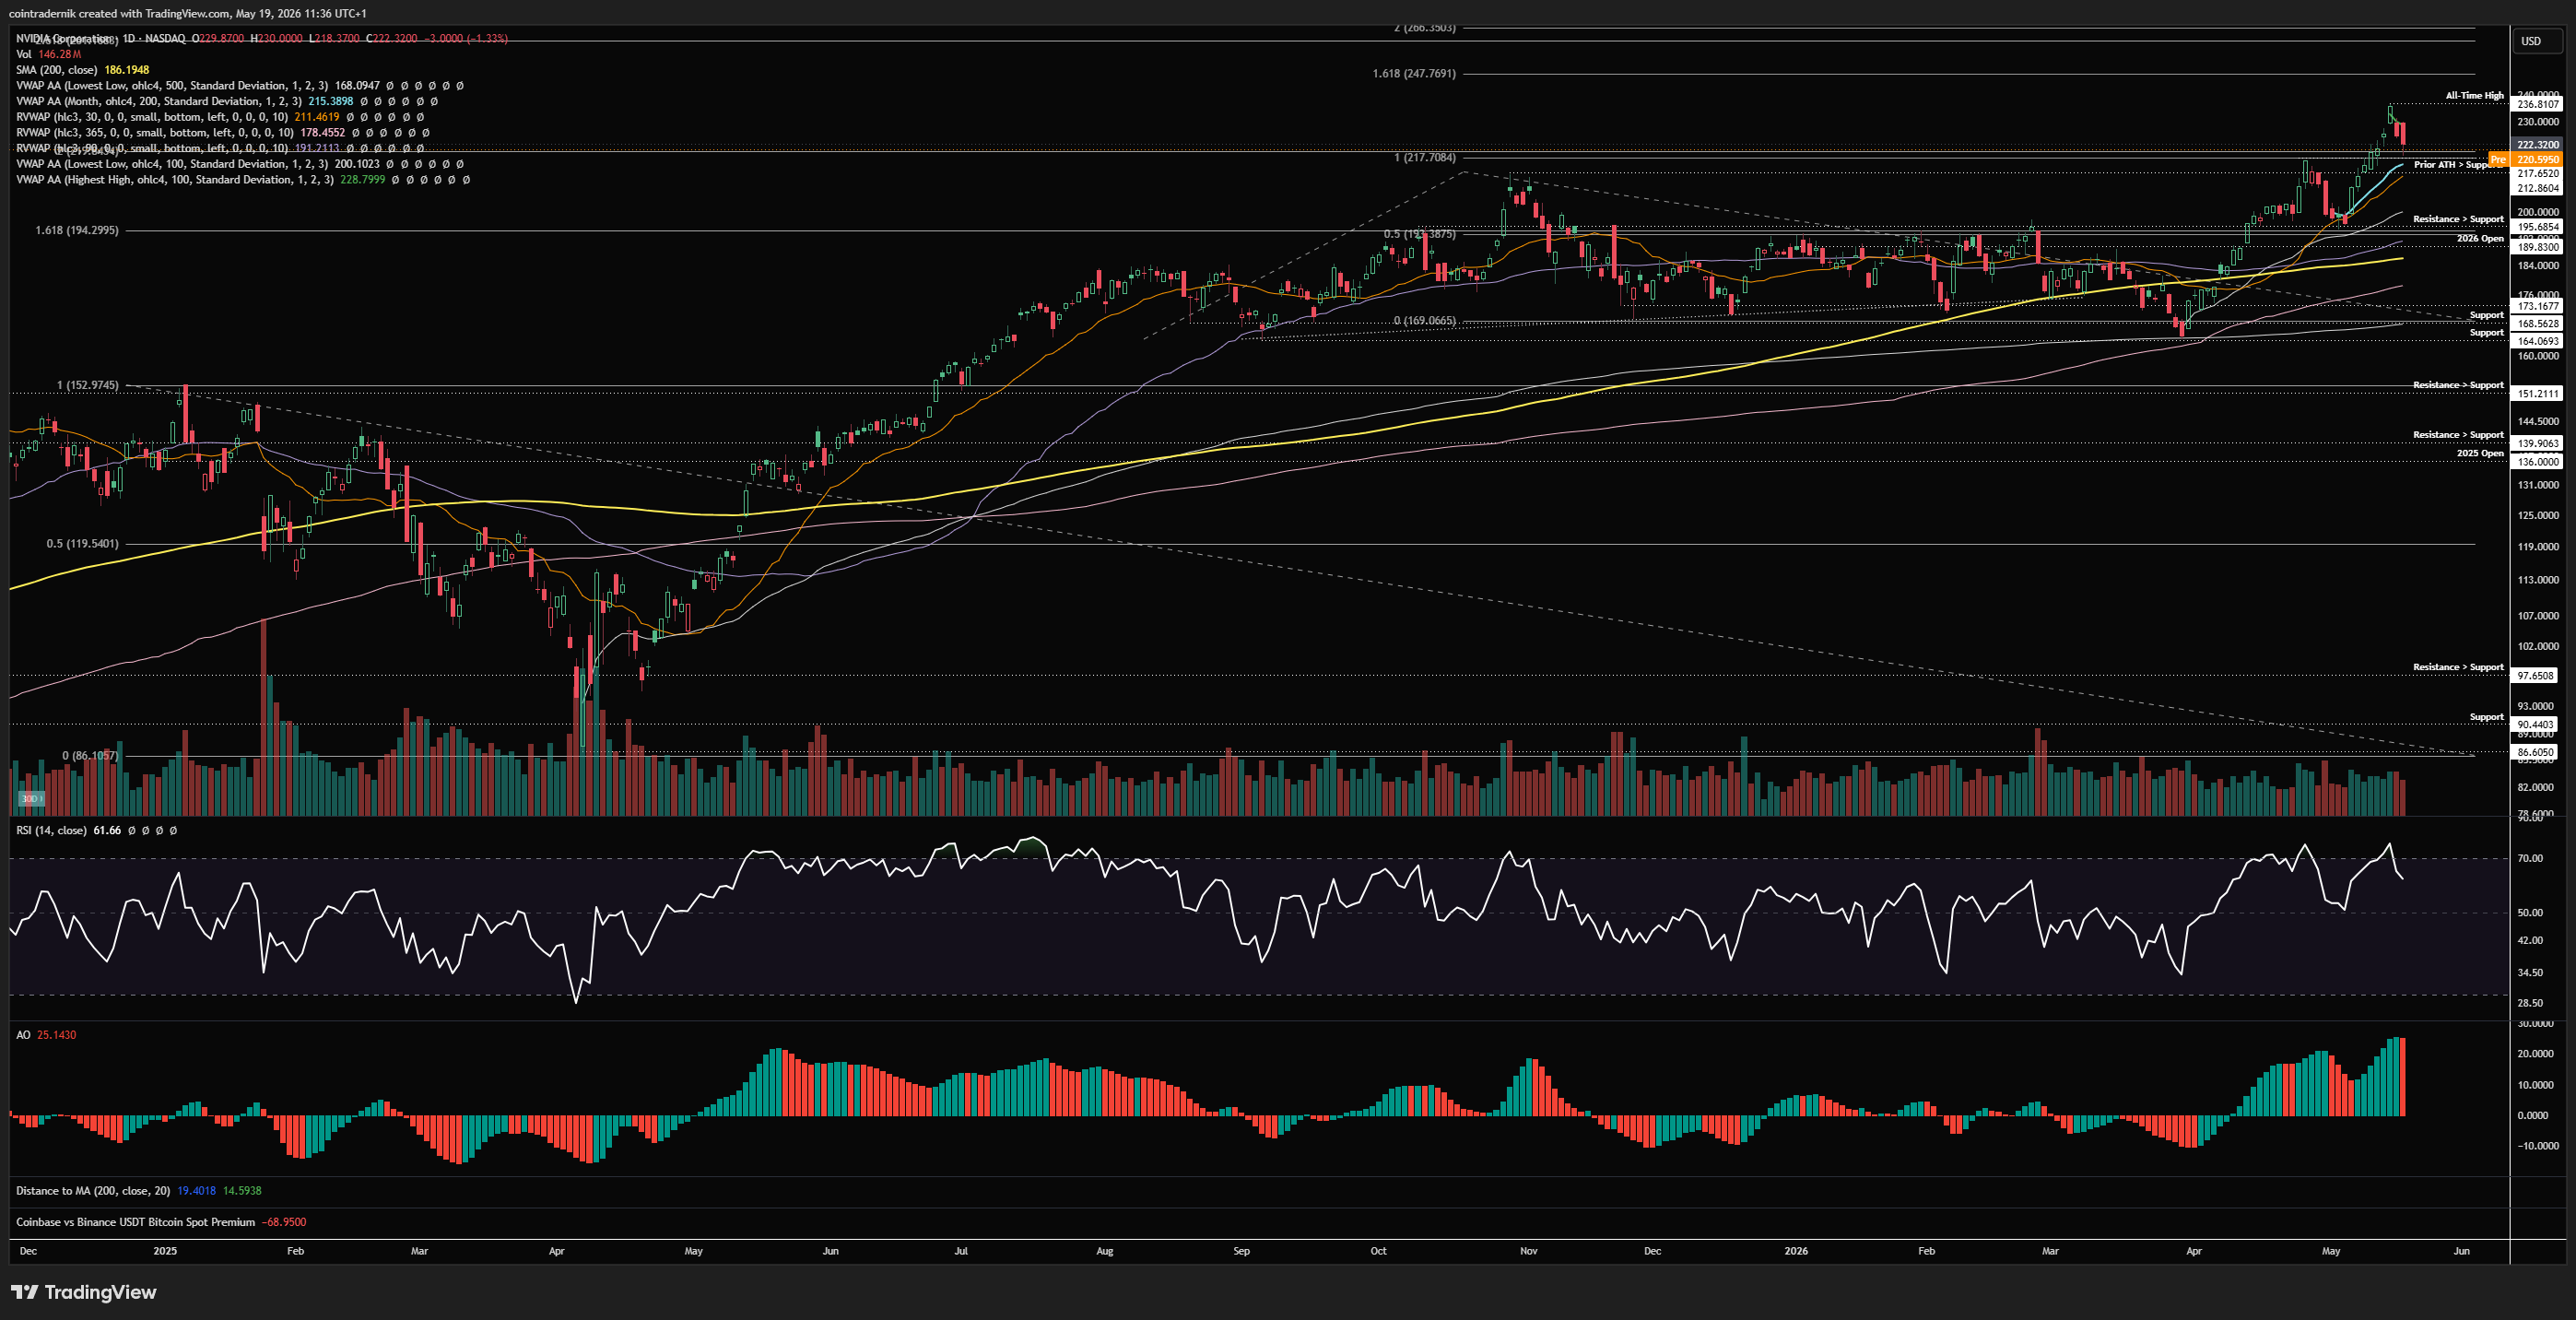Image resolution: width=2576 pixels, height=1320 pixels.
Task: Select the Fibonacci 1 (152.9745) level label
Action: (88, 385)
